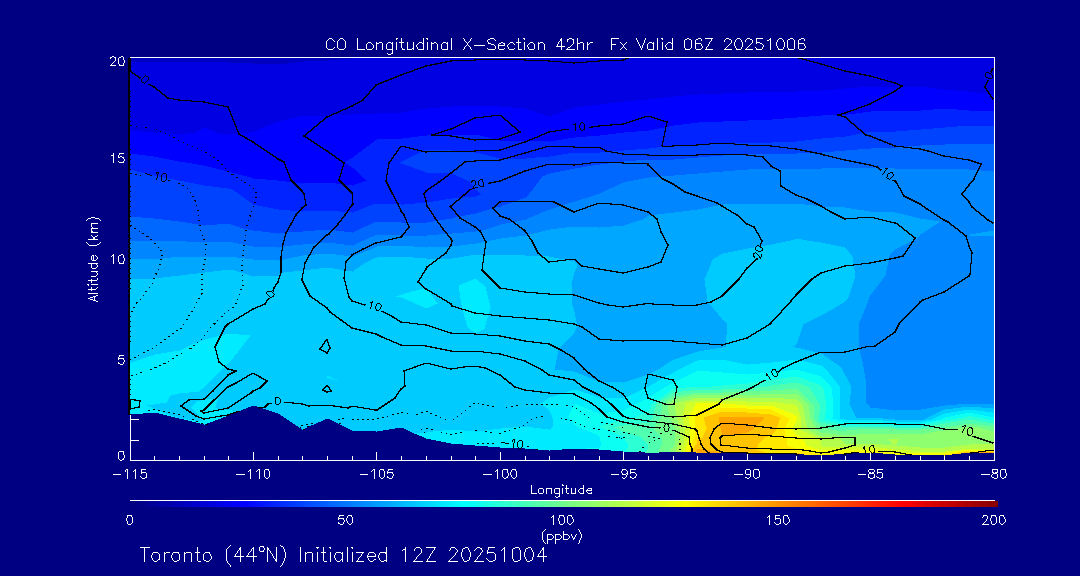The width and height of the screenshot is (1080, 576).
Task: Select longitude tick label "-95"
Action: [x=623, y=475]
